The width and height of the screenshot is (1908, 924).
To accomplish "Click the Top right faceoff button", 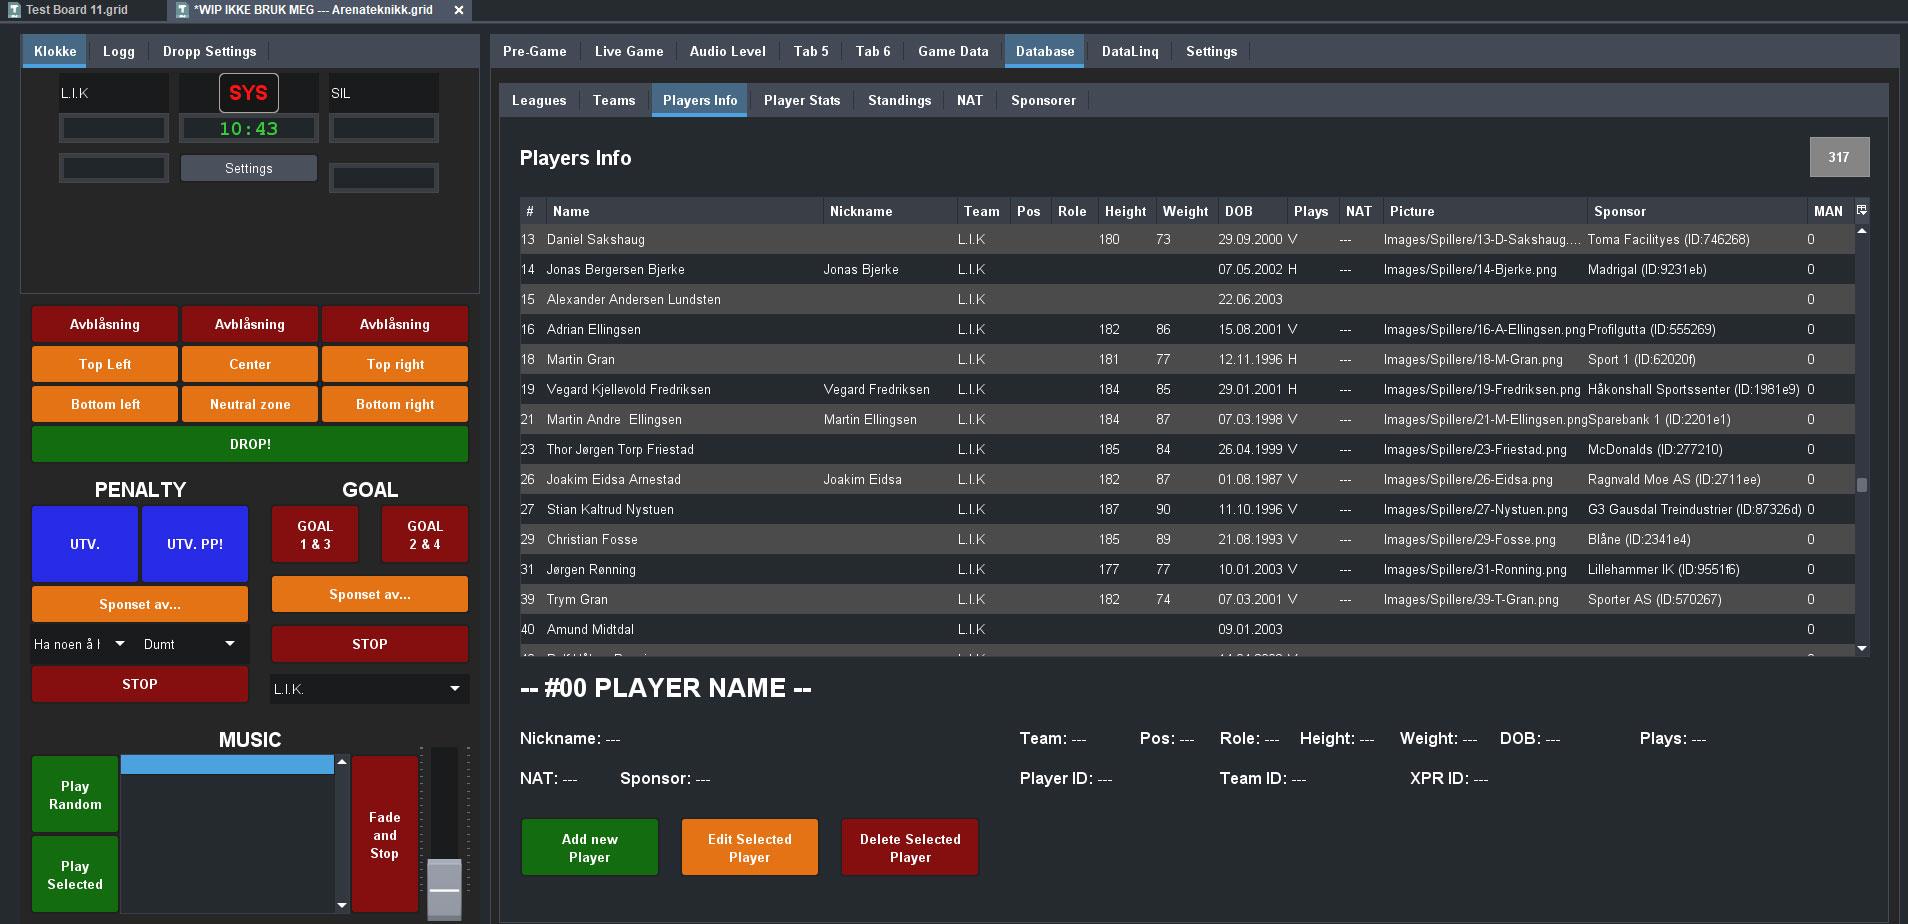I will tap(395, 364).
